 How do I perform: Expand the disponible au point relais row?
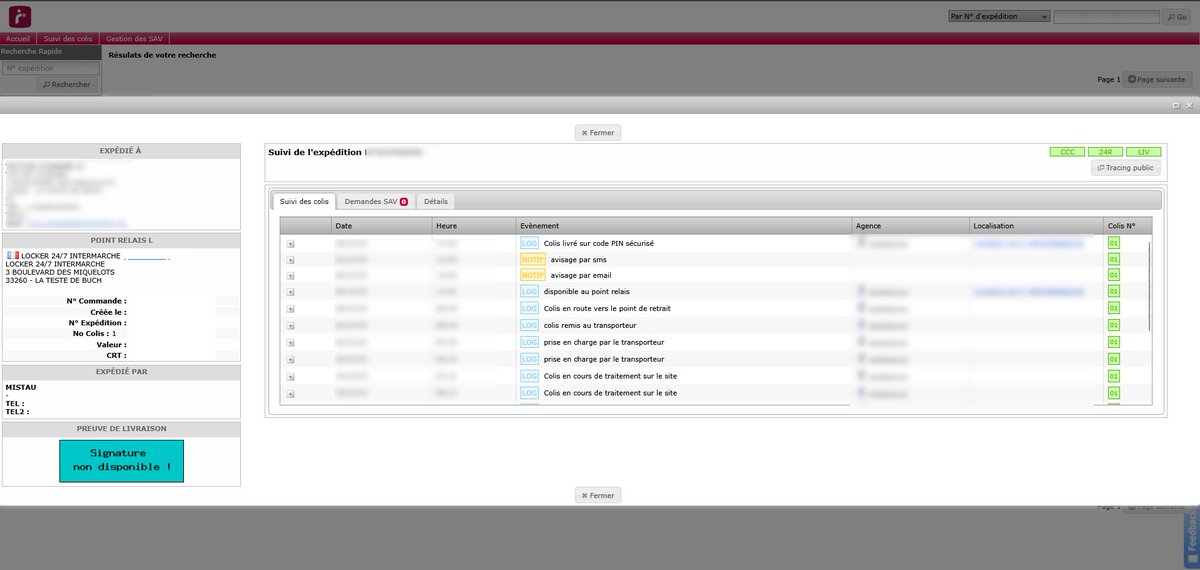click(x=290, y=292)
